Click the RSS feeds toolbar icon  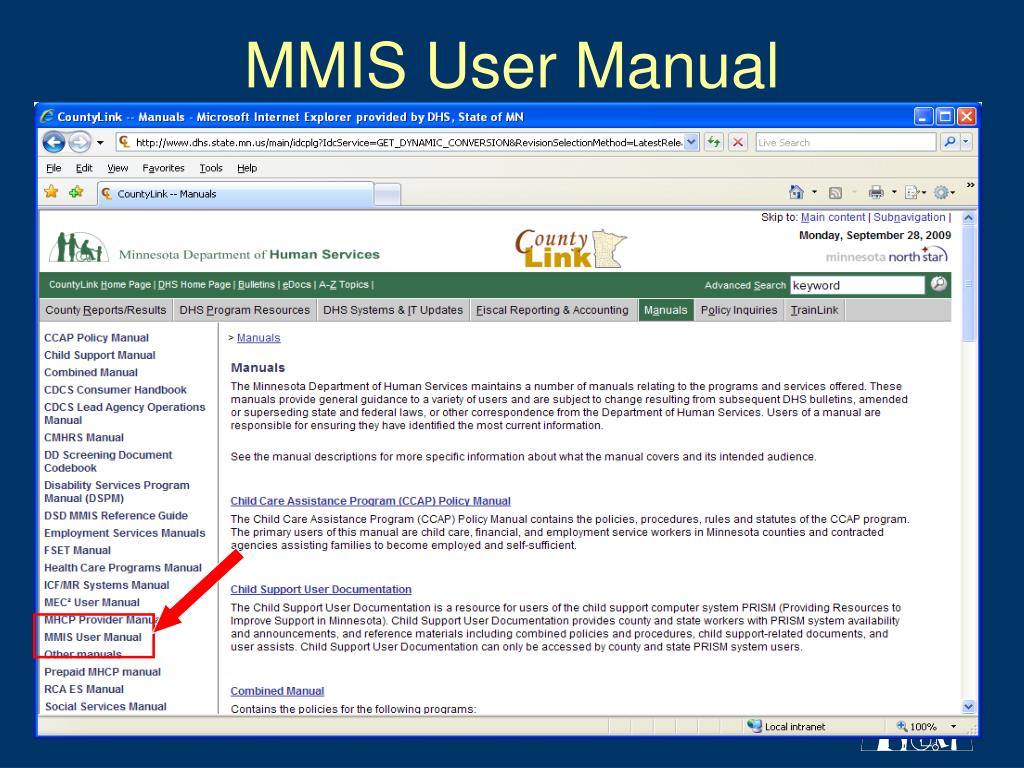[x=835, y=193]
